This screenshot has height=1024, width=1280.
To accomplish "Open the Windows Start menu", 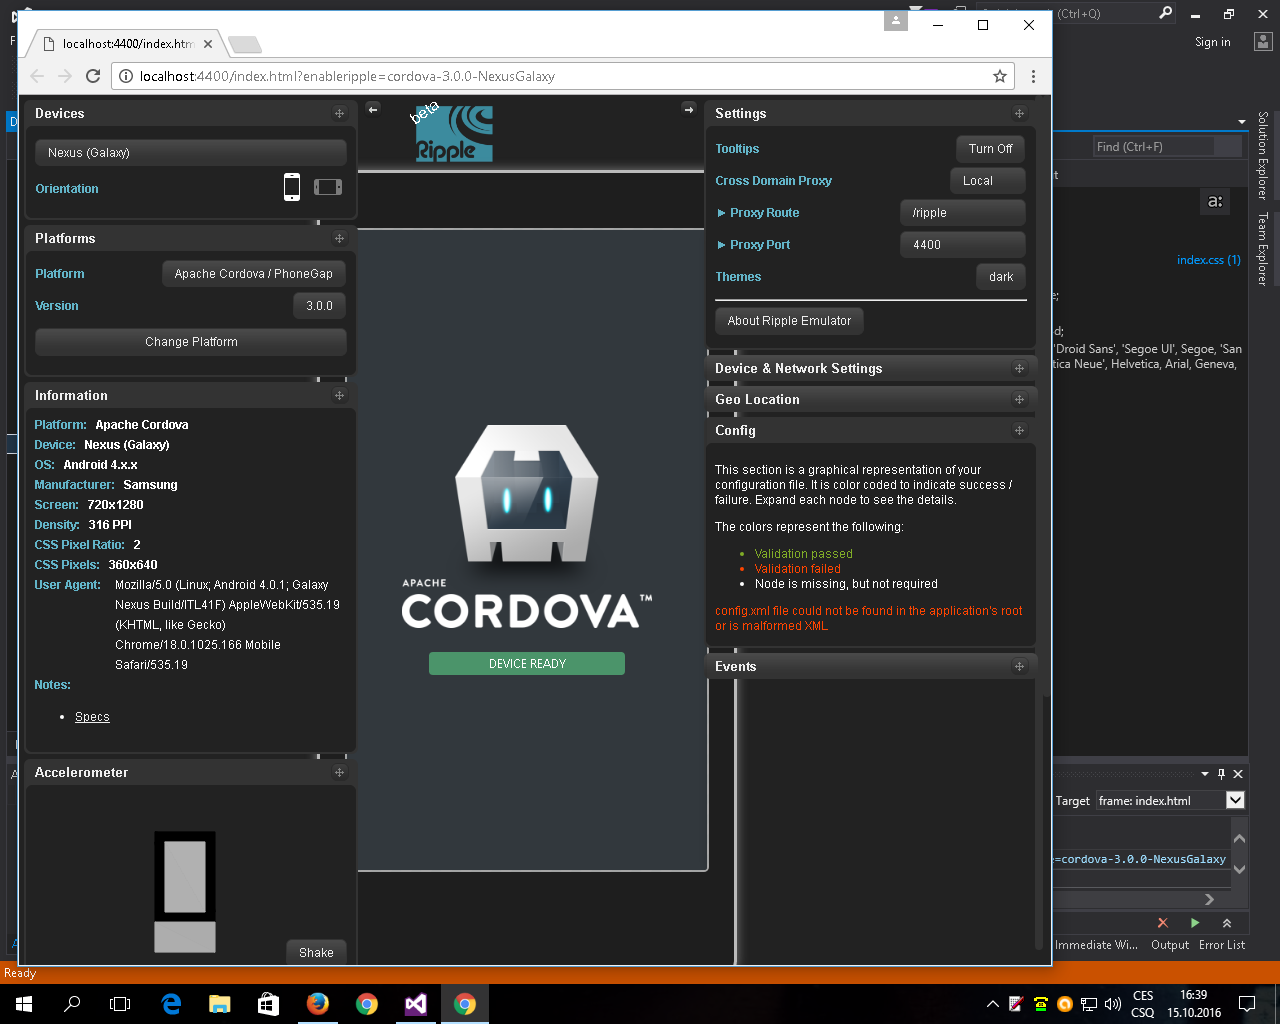I will (x=24, y=1004).
